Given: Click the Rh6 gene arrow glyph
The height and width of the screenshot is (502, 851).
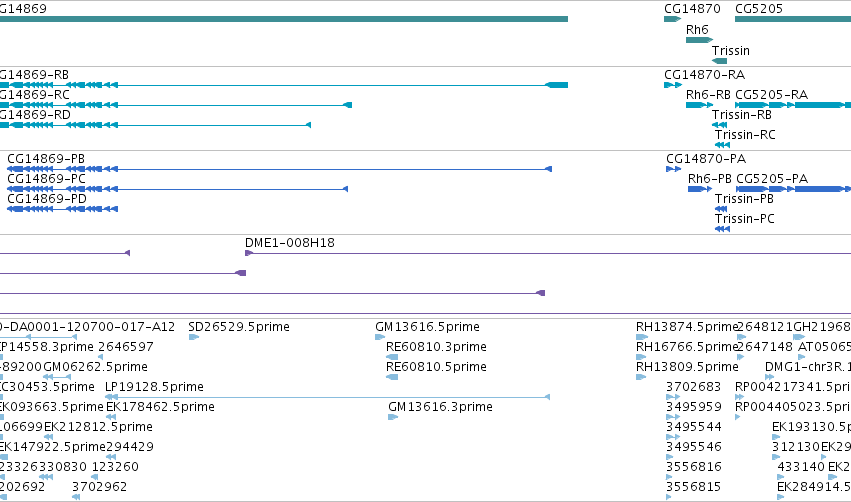Looking at the screenshot, I should pos(699,40).
